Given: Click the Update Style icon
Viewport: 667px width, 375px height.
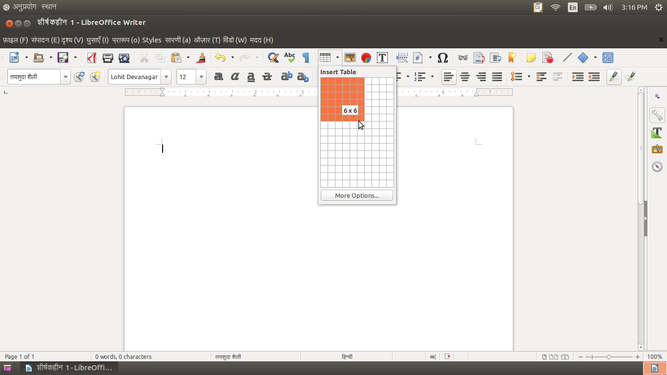Looking at the screenshot, I should [79, 77].
